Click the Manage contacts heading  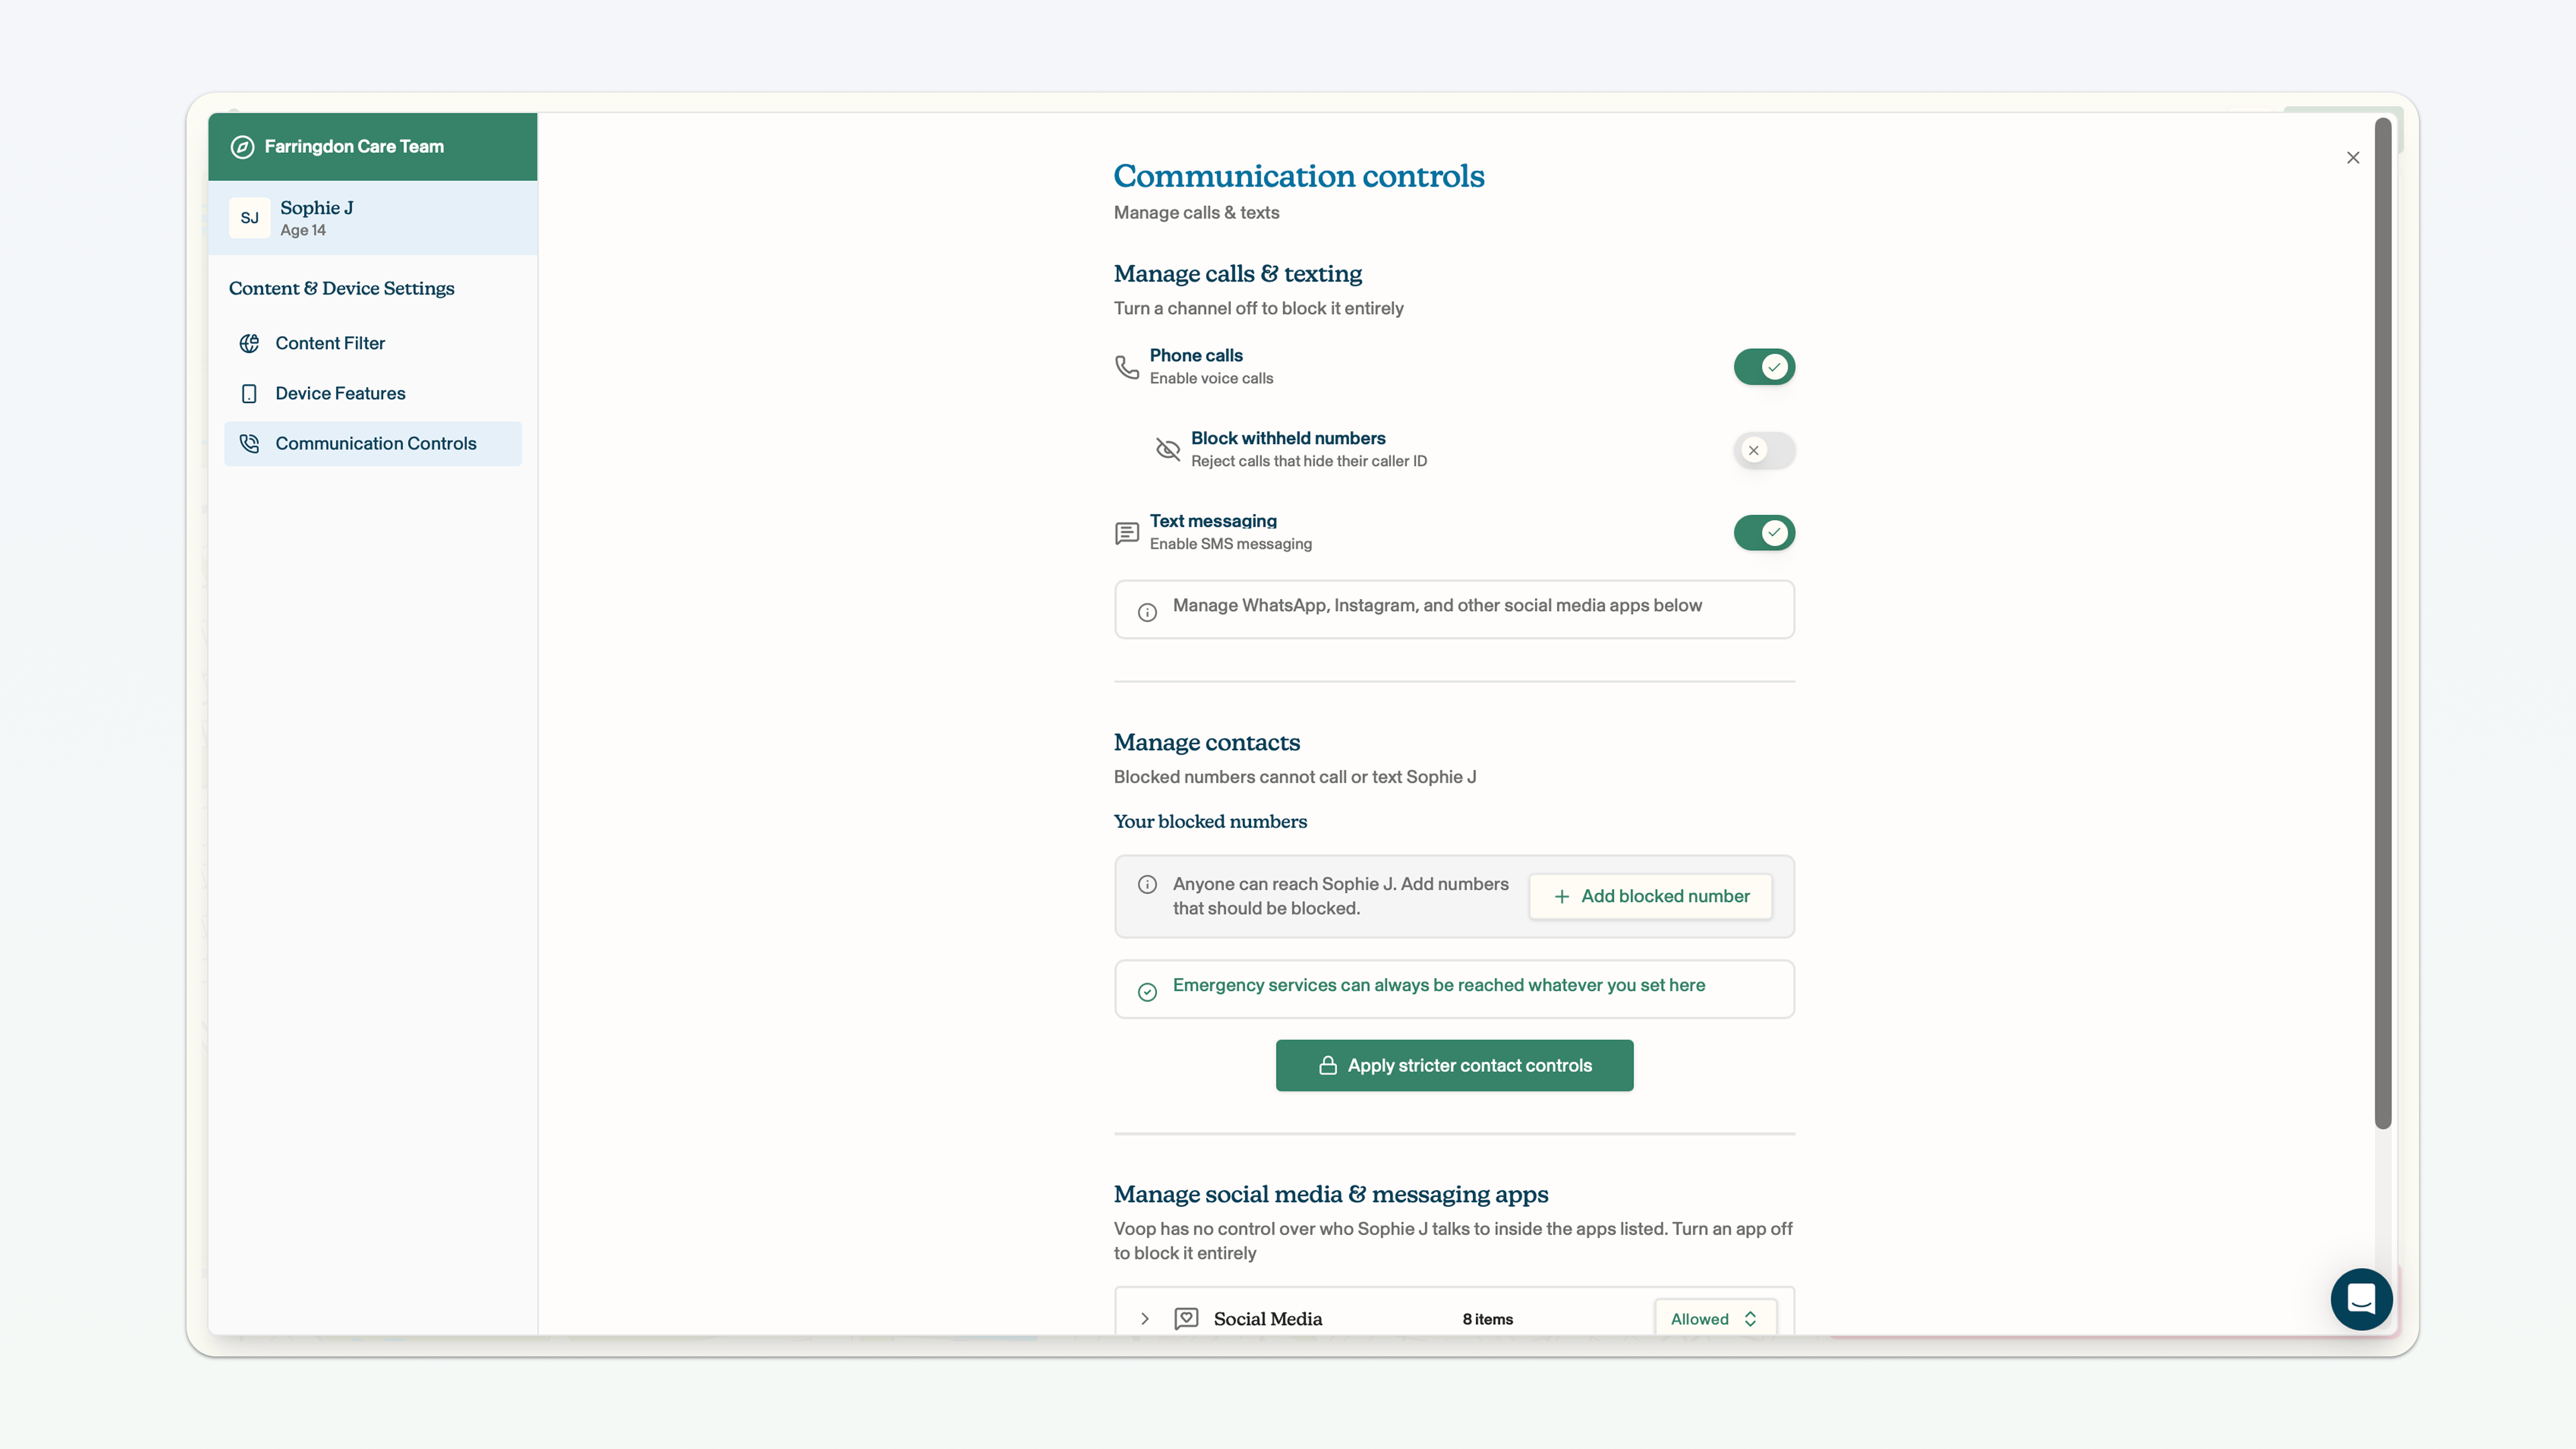[x=1207, y=742]
